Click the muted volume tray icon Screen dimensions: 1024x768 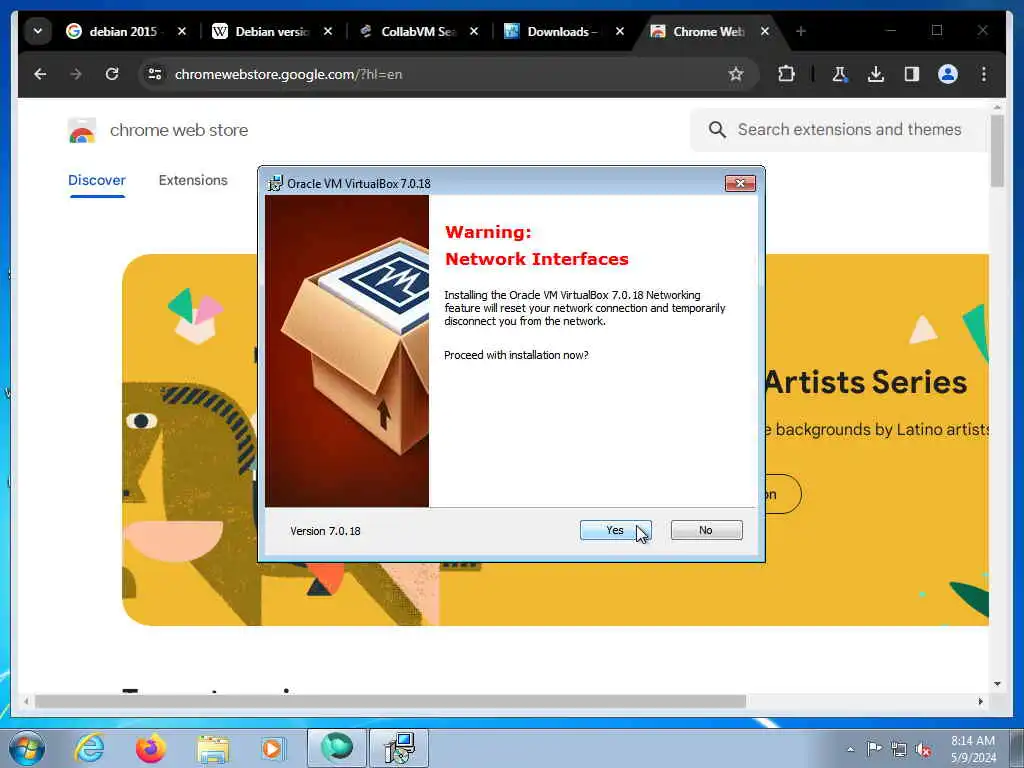[x=923, y=749]
